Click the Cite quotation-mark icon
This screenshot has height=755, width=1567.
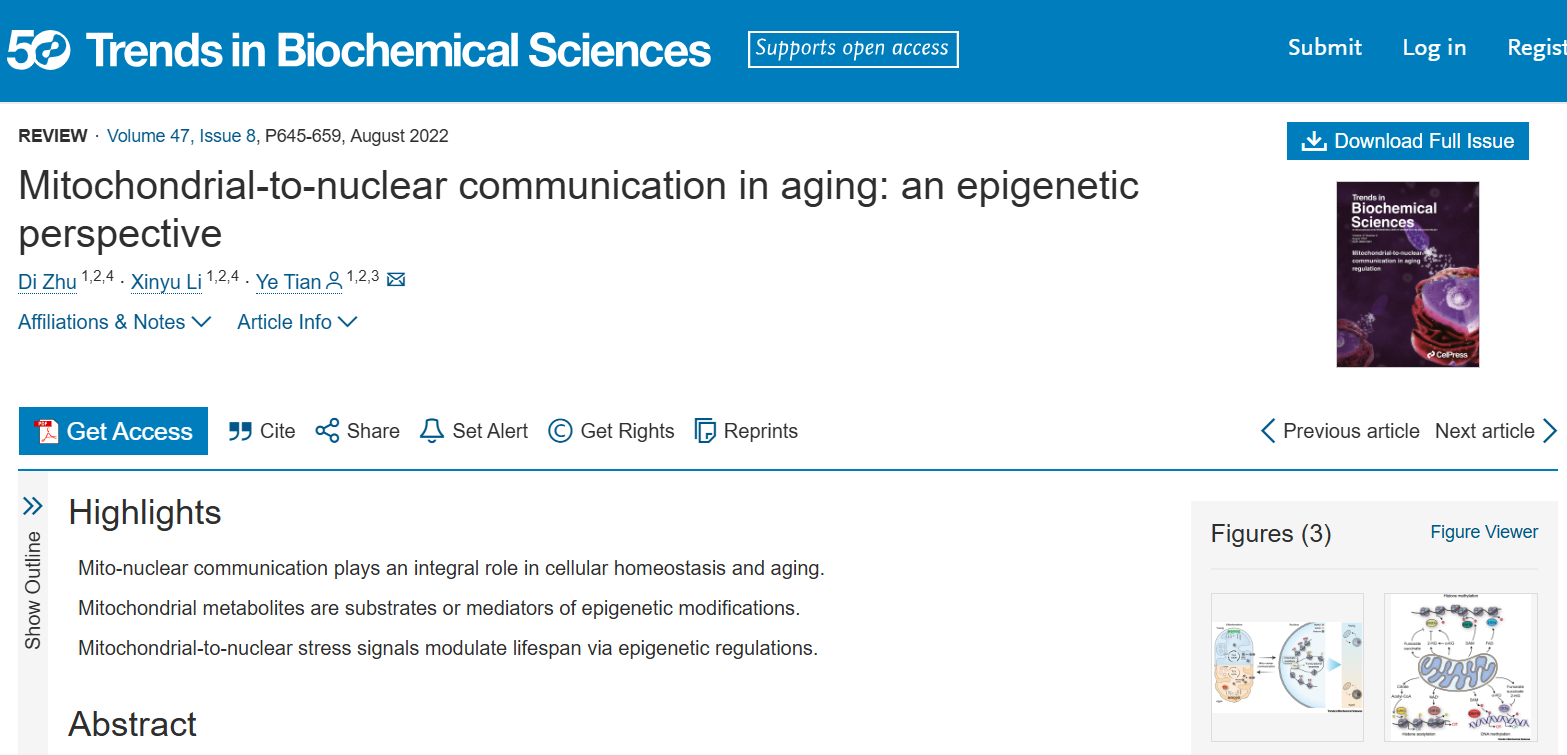pyautogui.click(x=240, y=431)
